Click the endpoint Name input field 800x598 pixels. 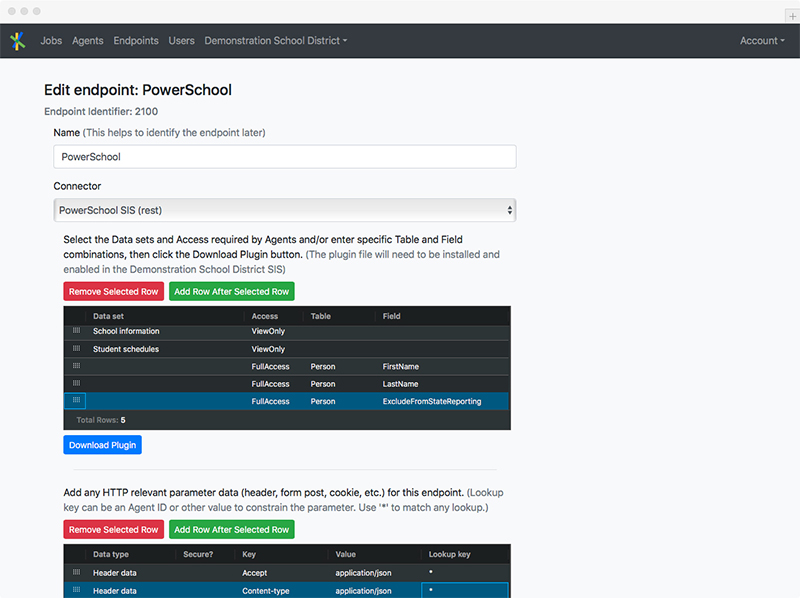pos(284,157)
